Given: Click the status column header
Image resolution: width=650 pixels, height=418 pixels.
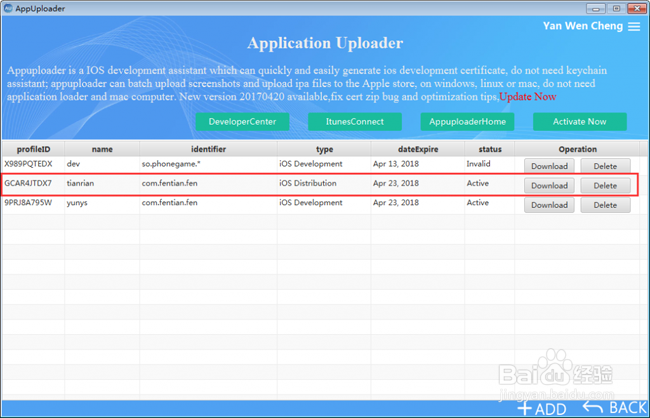Looking at the screenshot, I should 490,149.
